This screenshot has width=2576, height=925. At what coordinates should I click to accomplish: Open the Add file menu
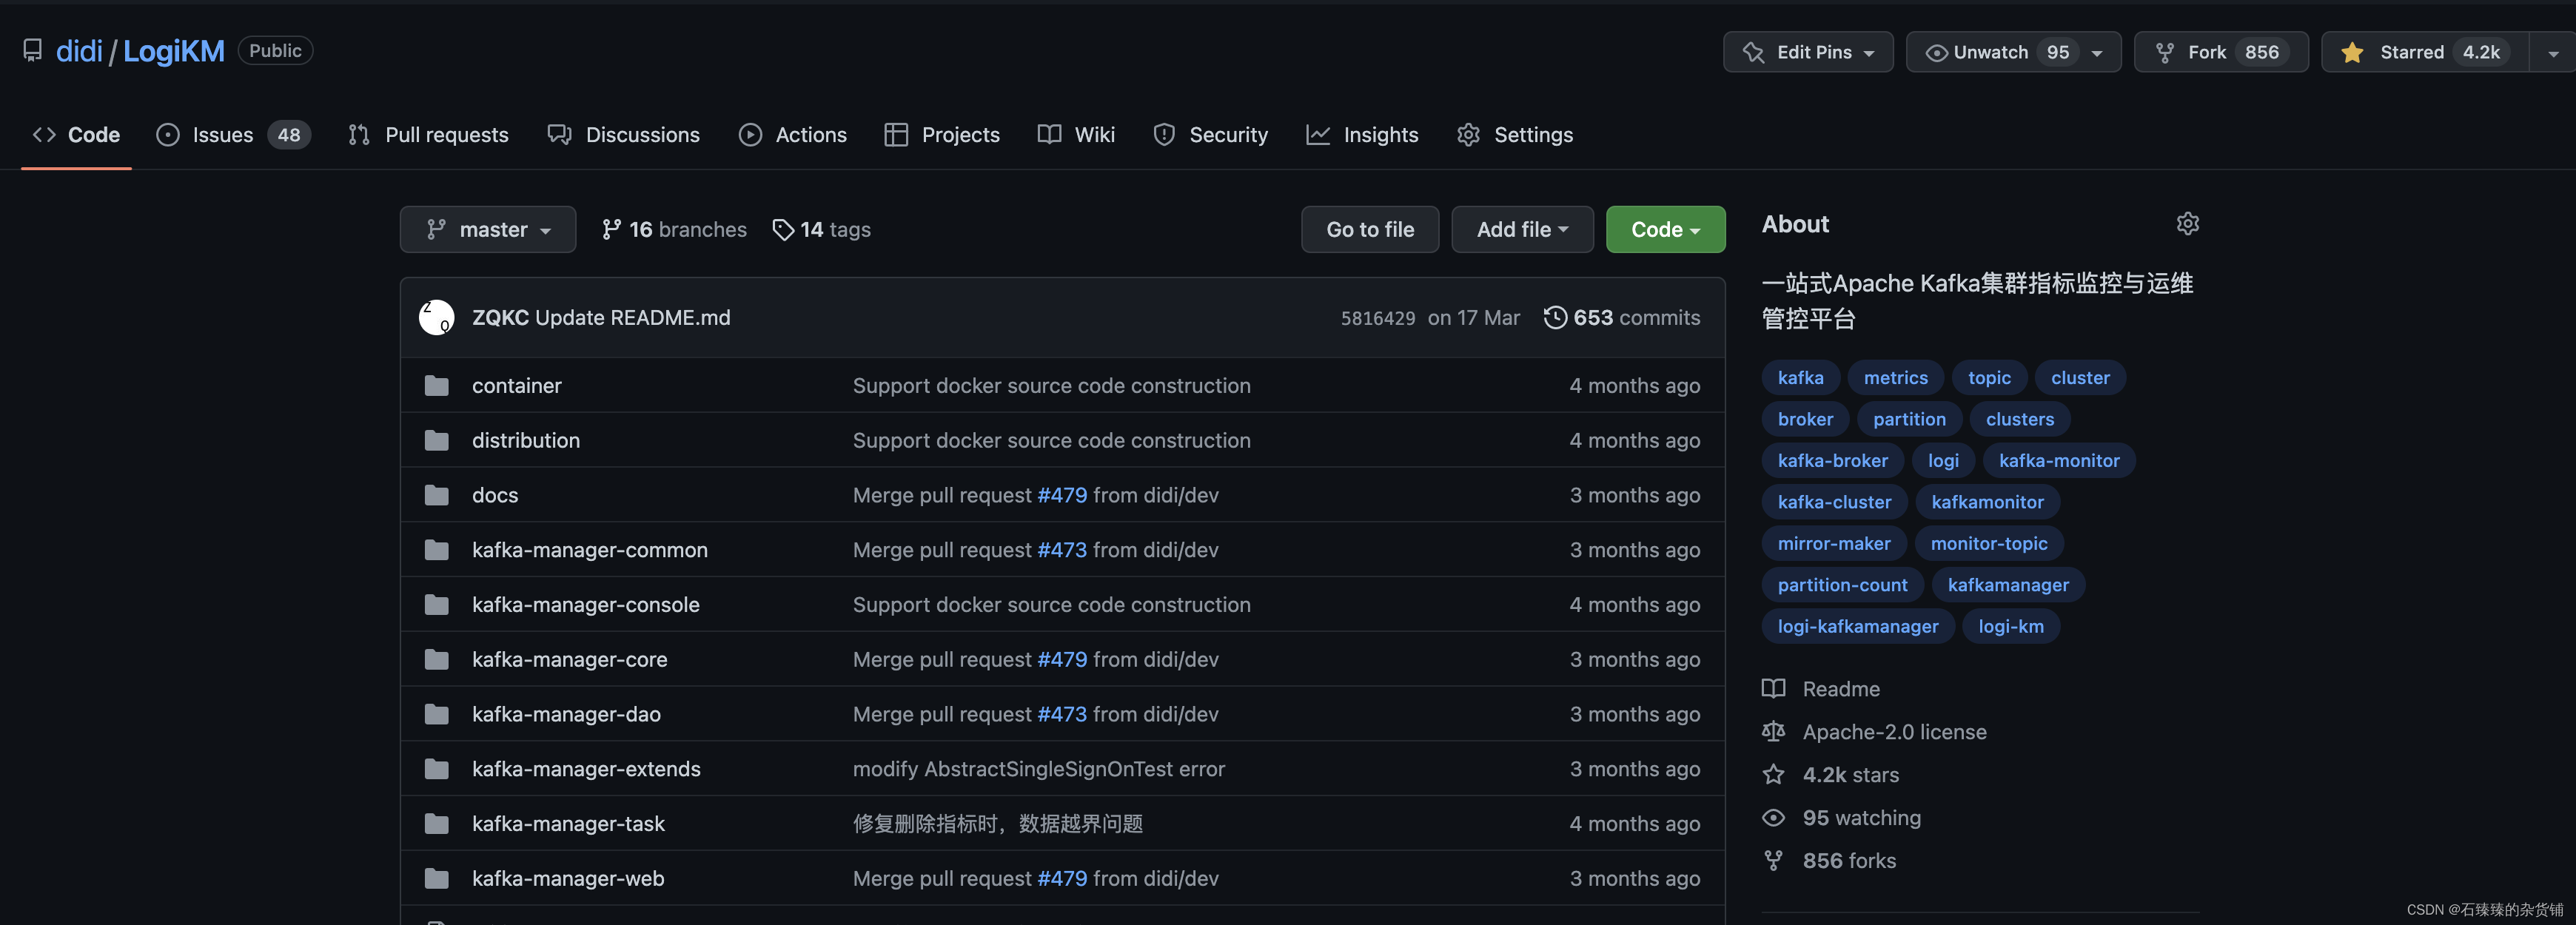click(1522, 229)
